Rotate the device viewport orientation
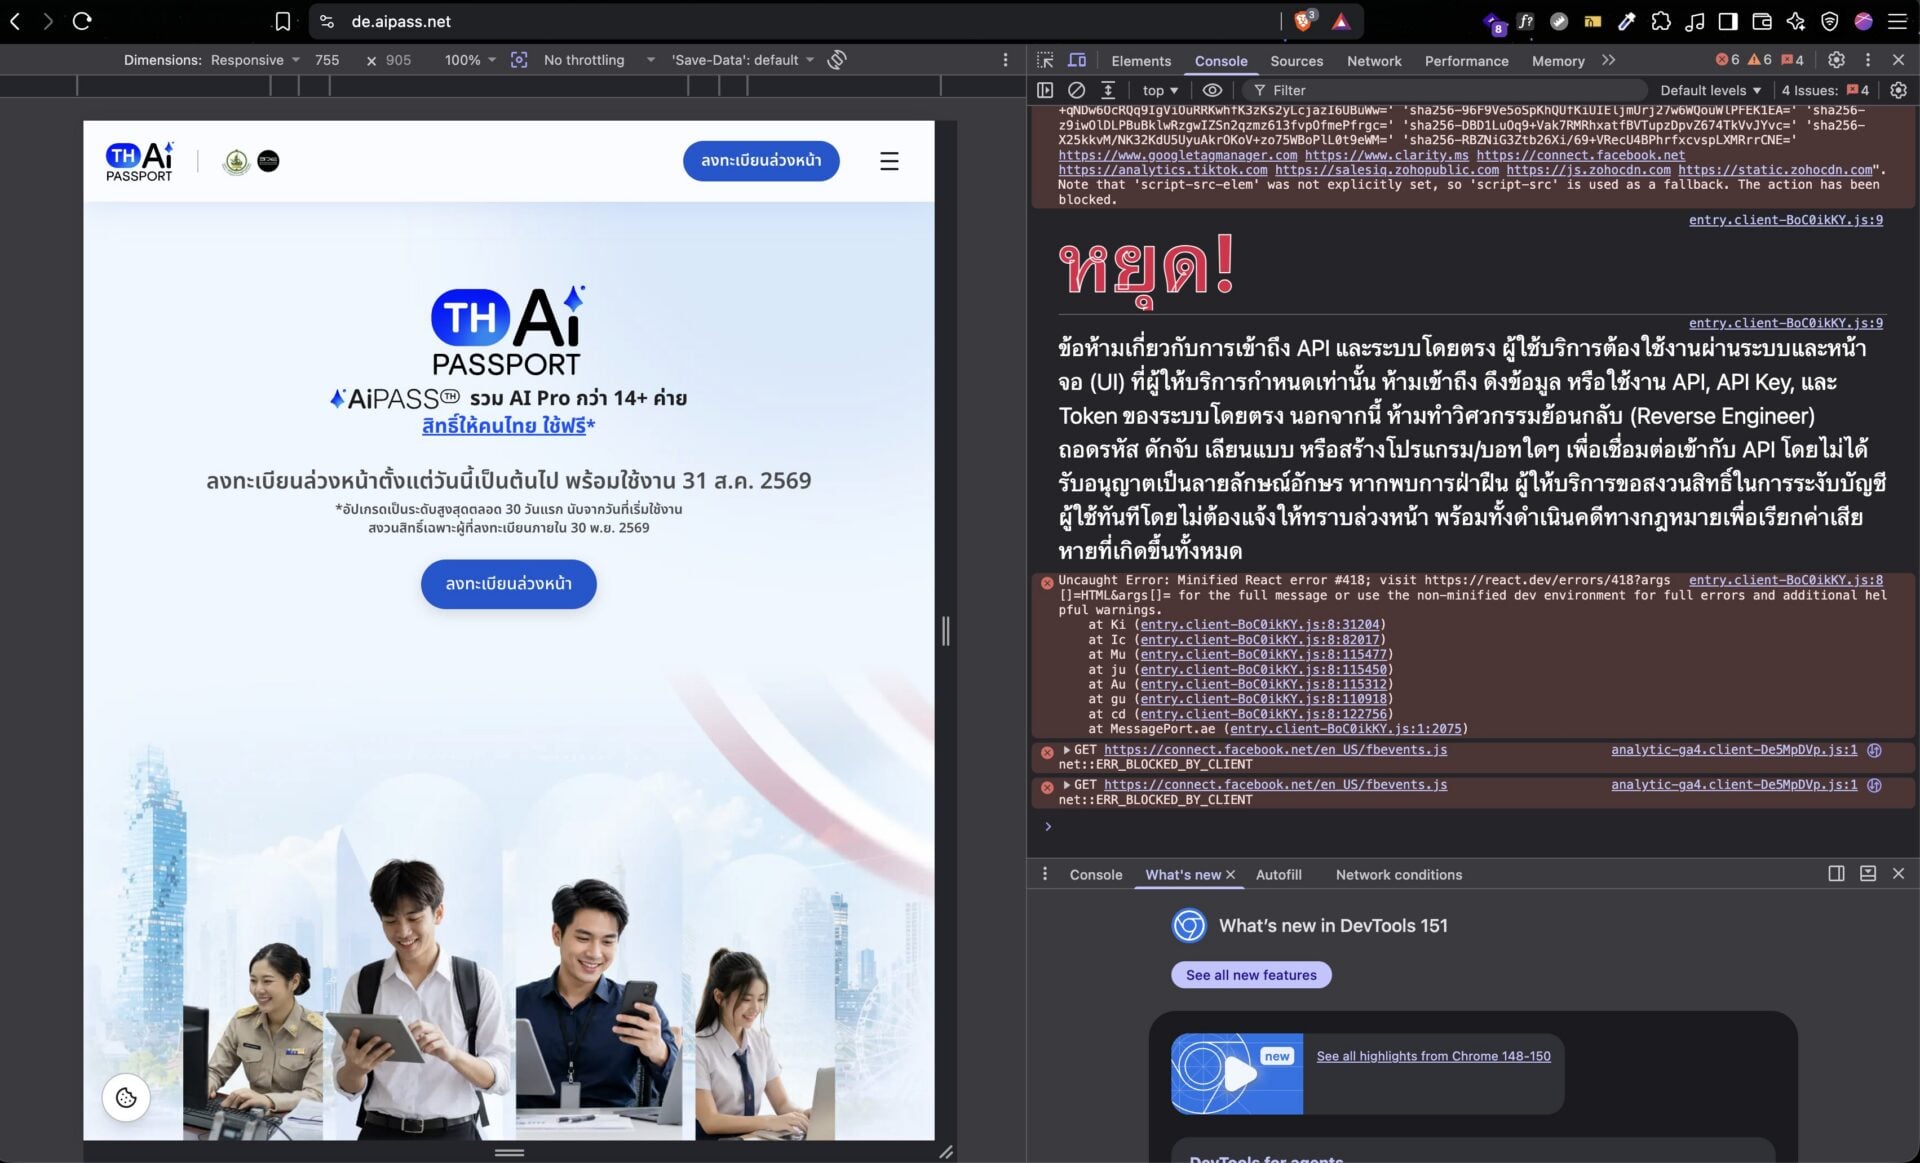The width and height of the screenshot is (1920, 1163). click(x=837, y=60)
